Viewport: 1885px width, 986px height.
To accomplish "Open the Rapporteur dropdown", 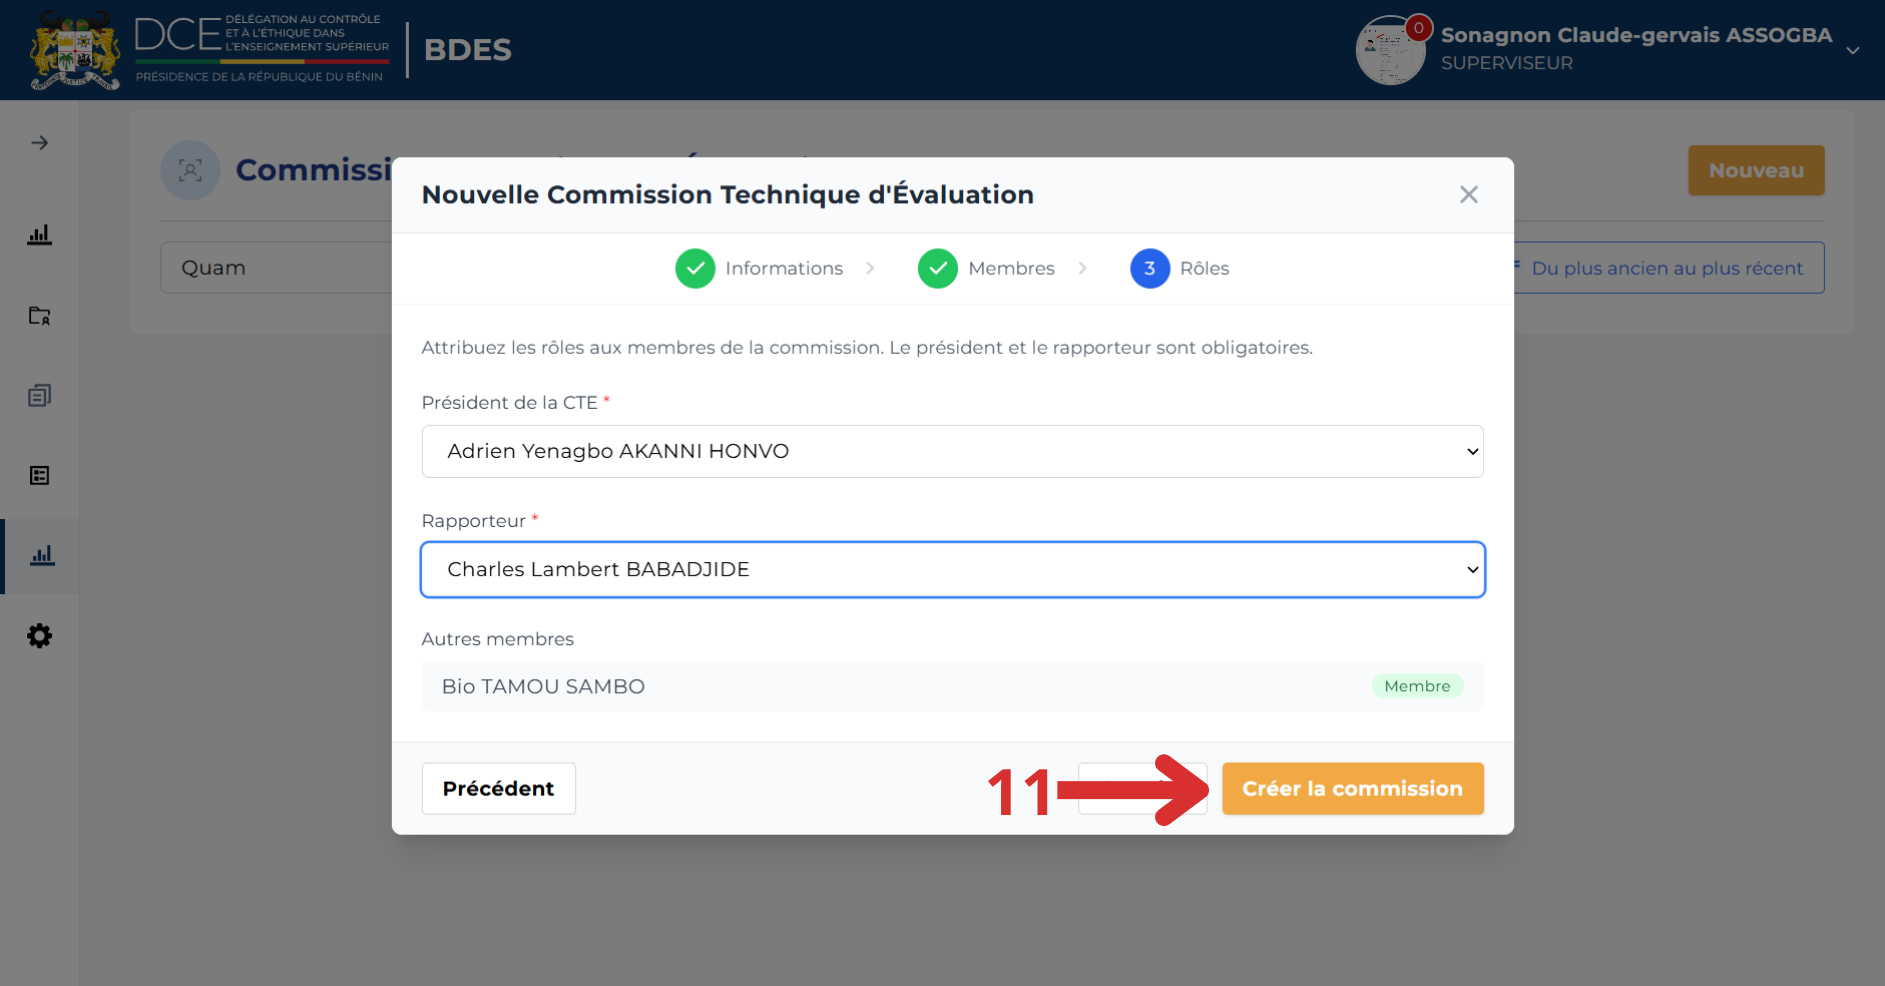I will 952,570.
